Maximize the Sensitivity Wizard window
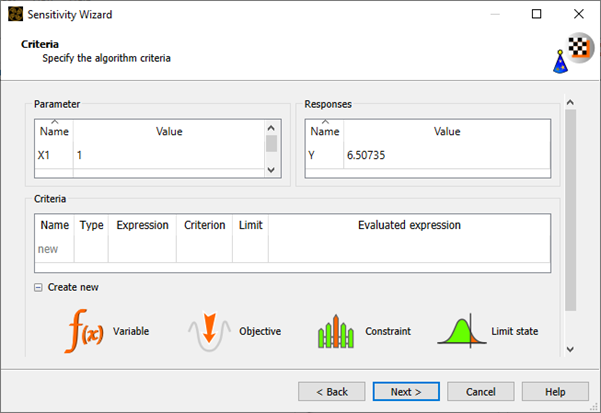 coord(537,14)
